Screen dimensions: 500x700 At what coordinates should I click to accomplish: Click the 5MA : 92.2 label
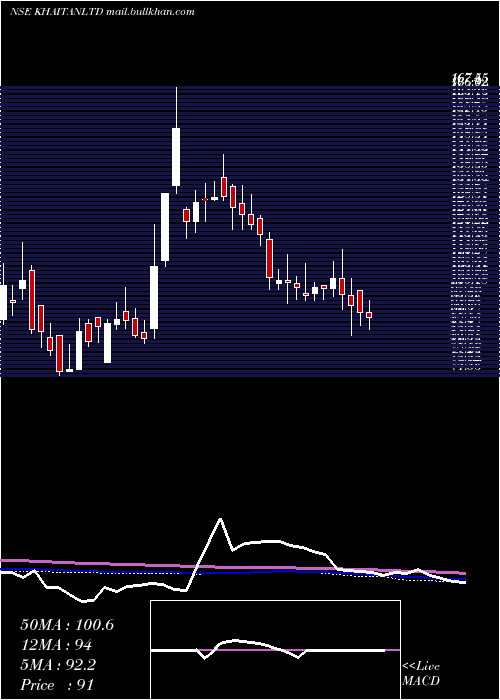(x=58, y=665)
